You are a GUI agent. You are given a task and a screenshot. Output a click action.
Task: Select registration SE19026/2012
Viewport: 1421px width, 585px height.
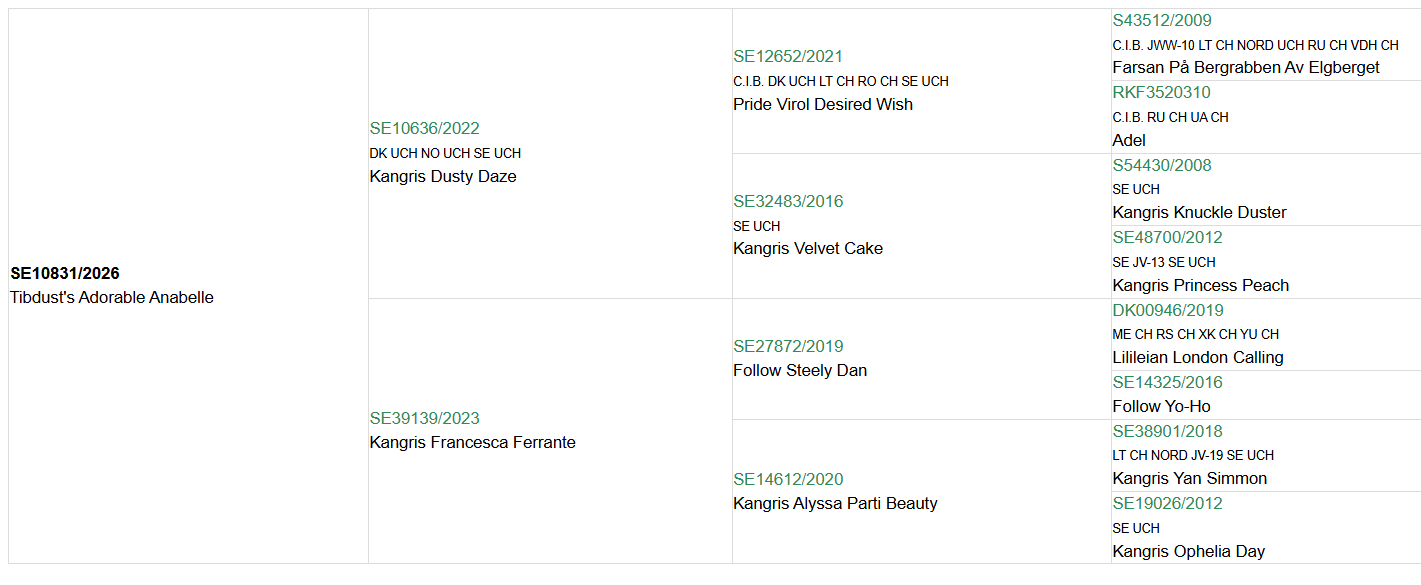point(1167,503)
